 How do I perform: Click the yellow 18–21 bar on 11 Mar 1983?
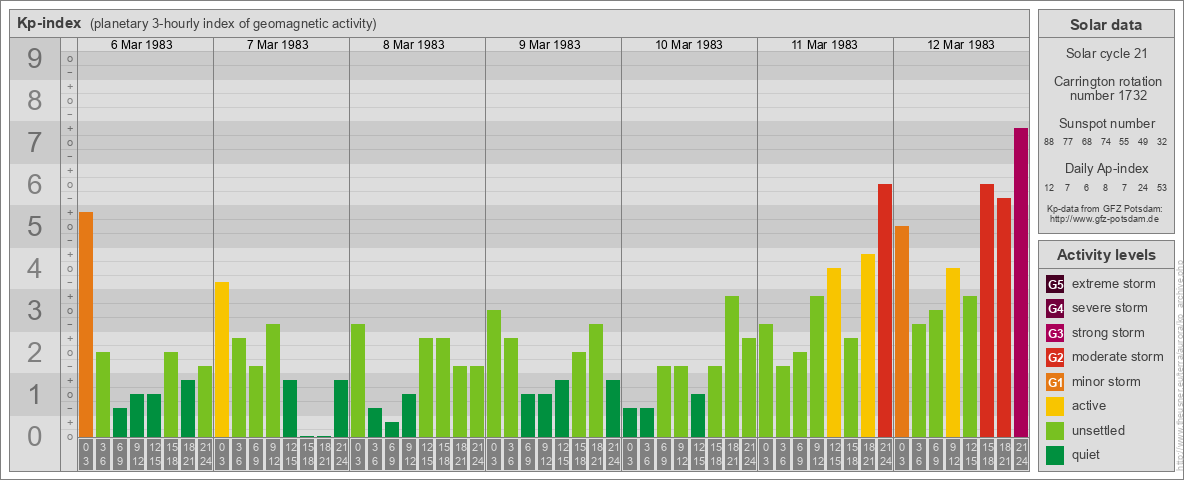point(868,345)
